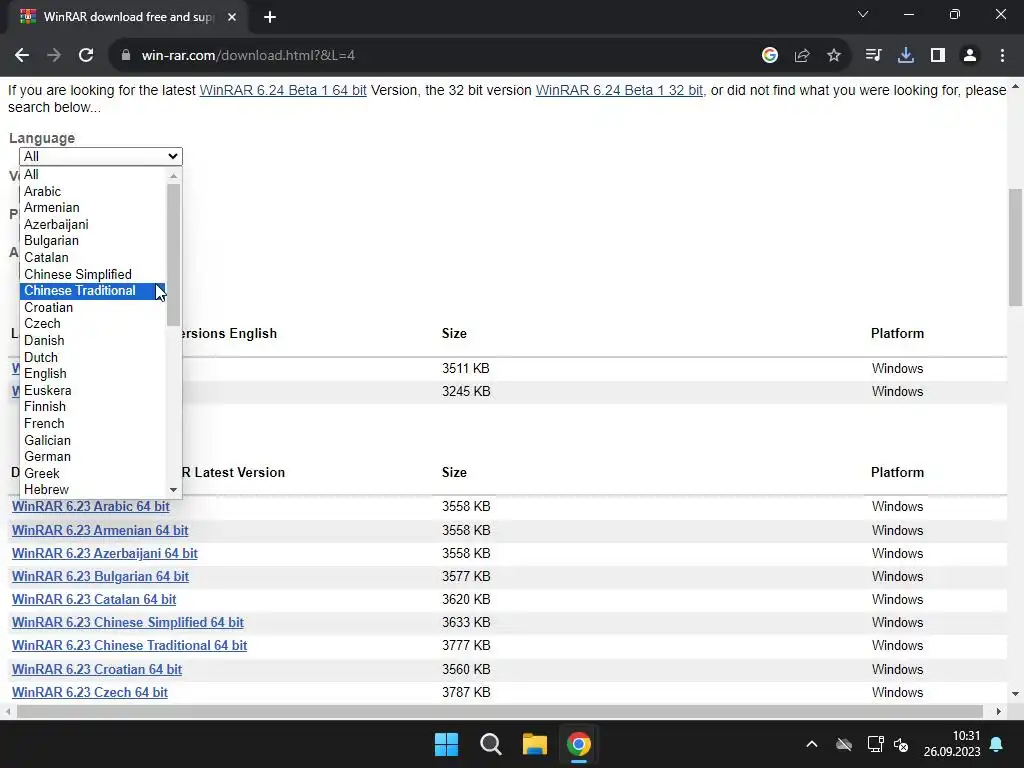Click the 3787 KB size cell
This screenshot has height=768, width=1024.
point(466,692)
